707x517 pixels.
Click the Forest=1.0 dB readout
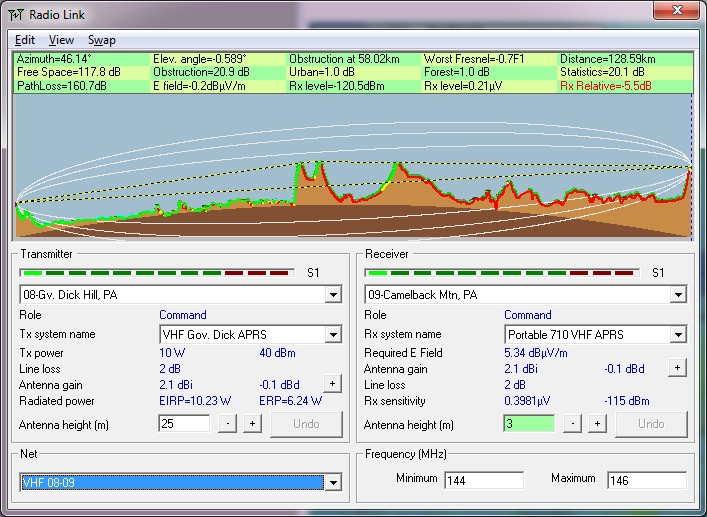pos(457,72)
